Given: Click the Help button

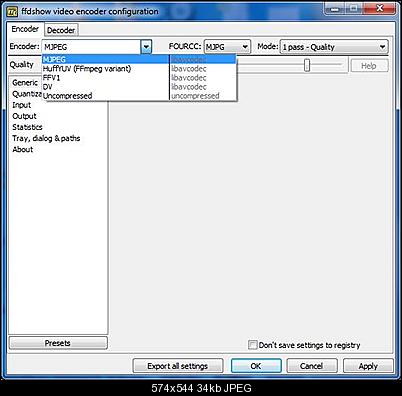Looking at the screenshot, I should [369, 66].
